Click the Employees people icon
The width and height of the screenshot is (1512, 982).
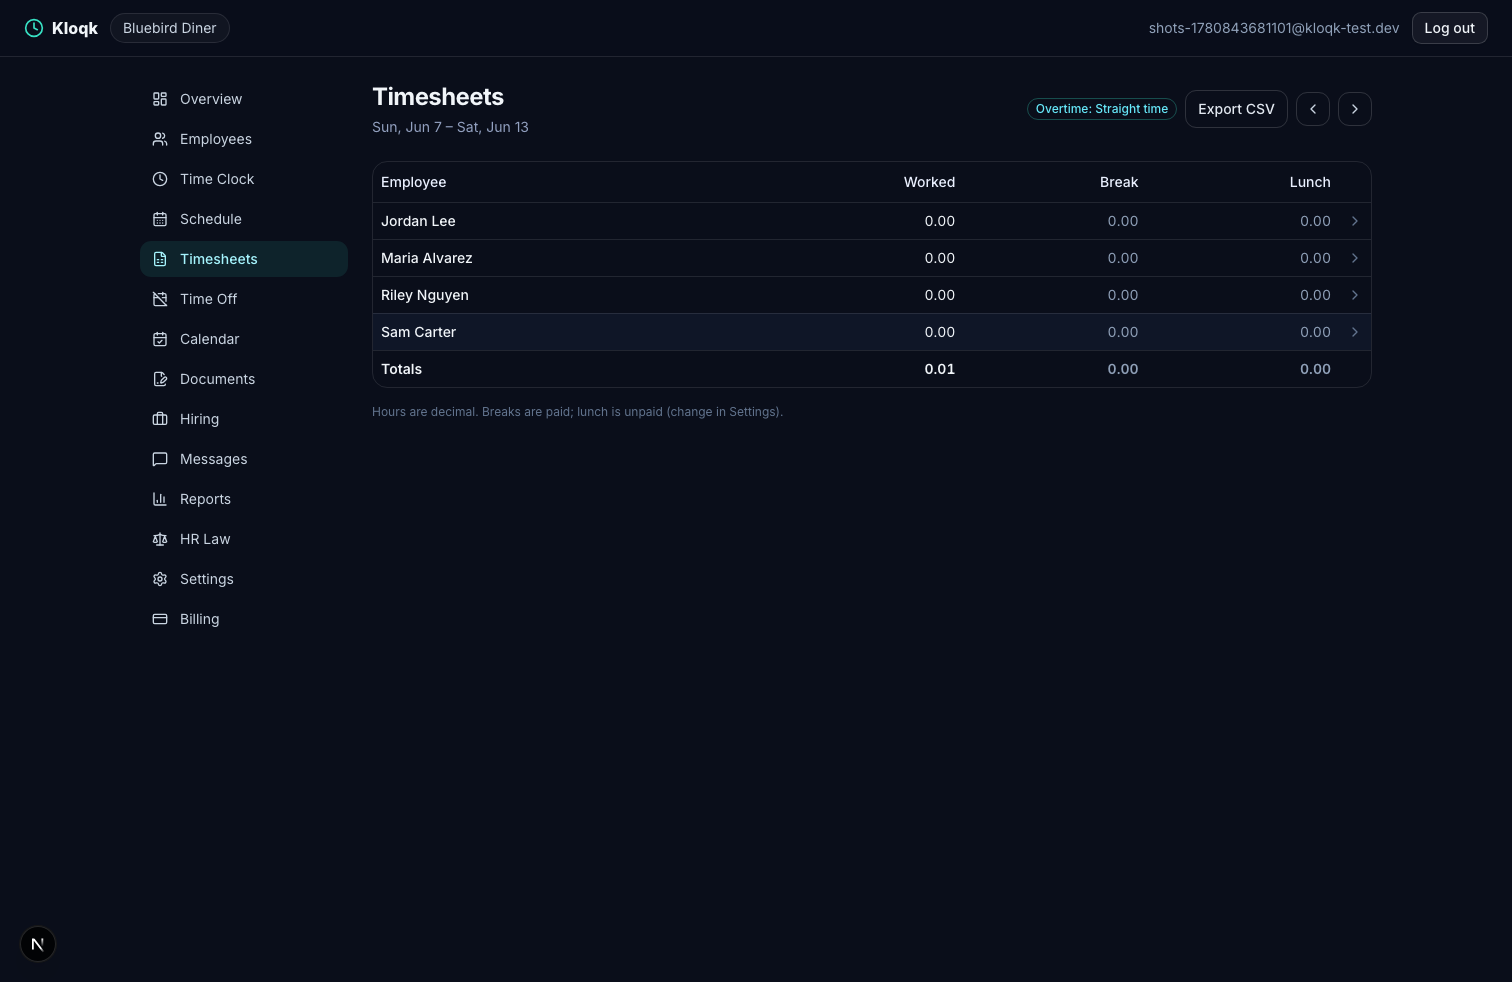[x=160, y=139]
